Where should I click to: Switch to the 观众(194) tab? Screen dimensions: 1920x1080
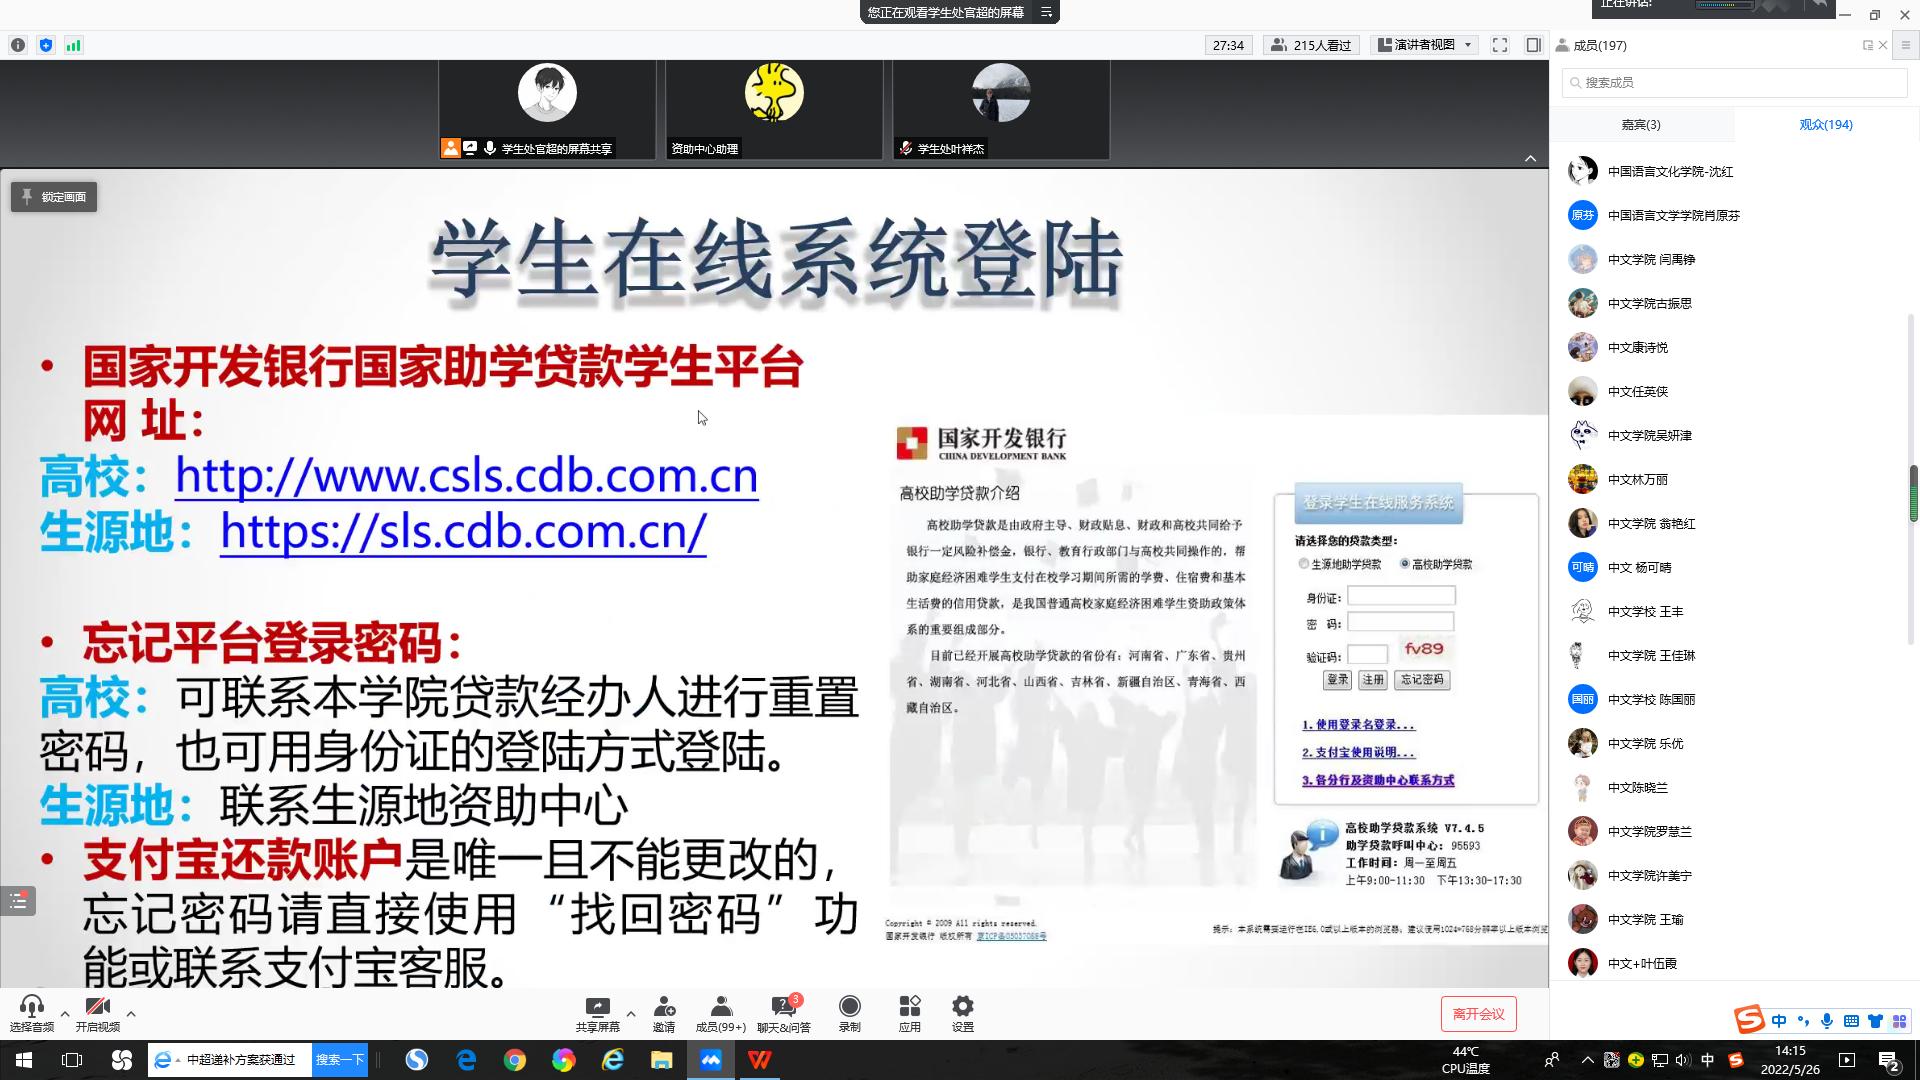point(1825,125)
